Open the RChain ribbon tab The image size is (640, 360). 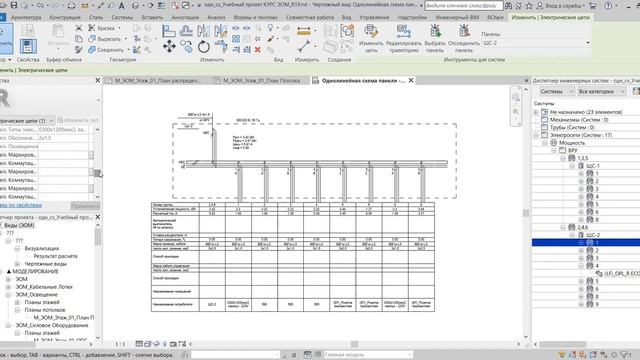[495, 18]
